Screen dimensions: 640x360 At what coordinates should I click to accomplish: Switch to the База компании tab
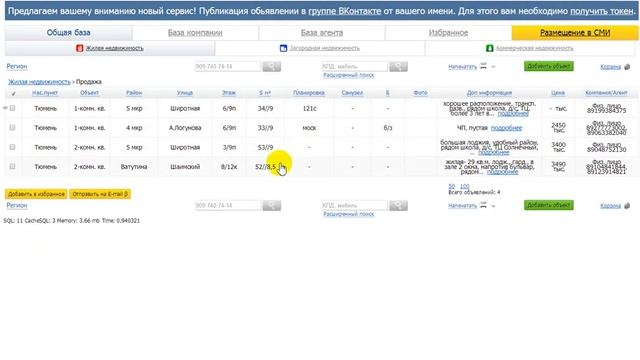click(195, 33)
